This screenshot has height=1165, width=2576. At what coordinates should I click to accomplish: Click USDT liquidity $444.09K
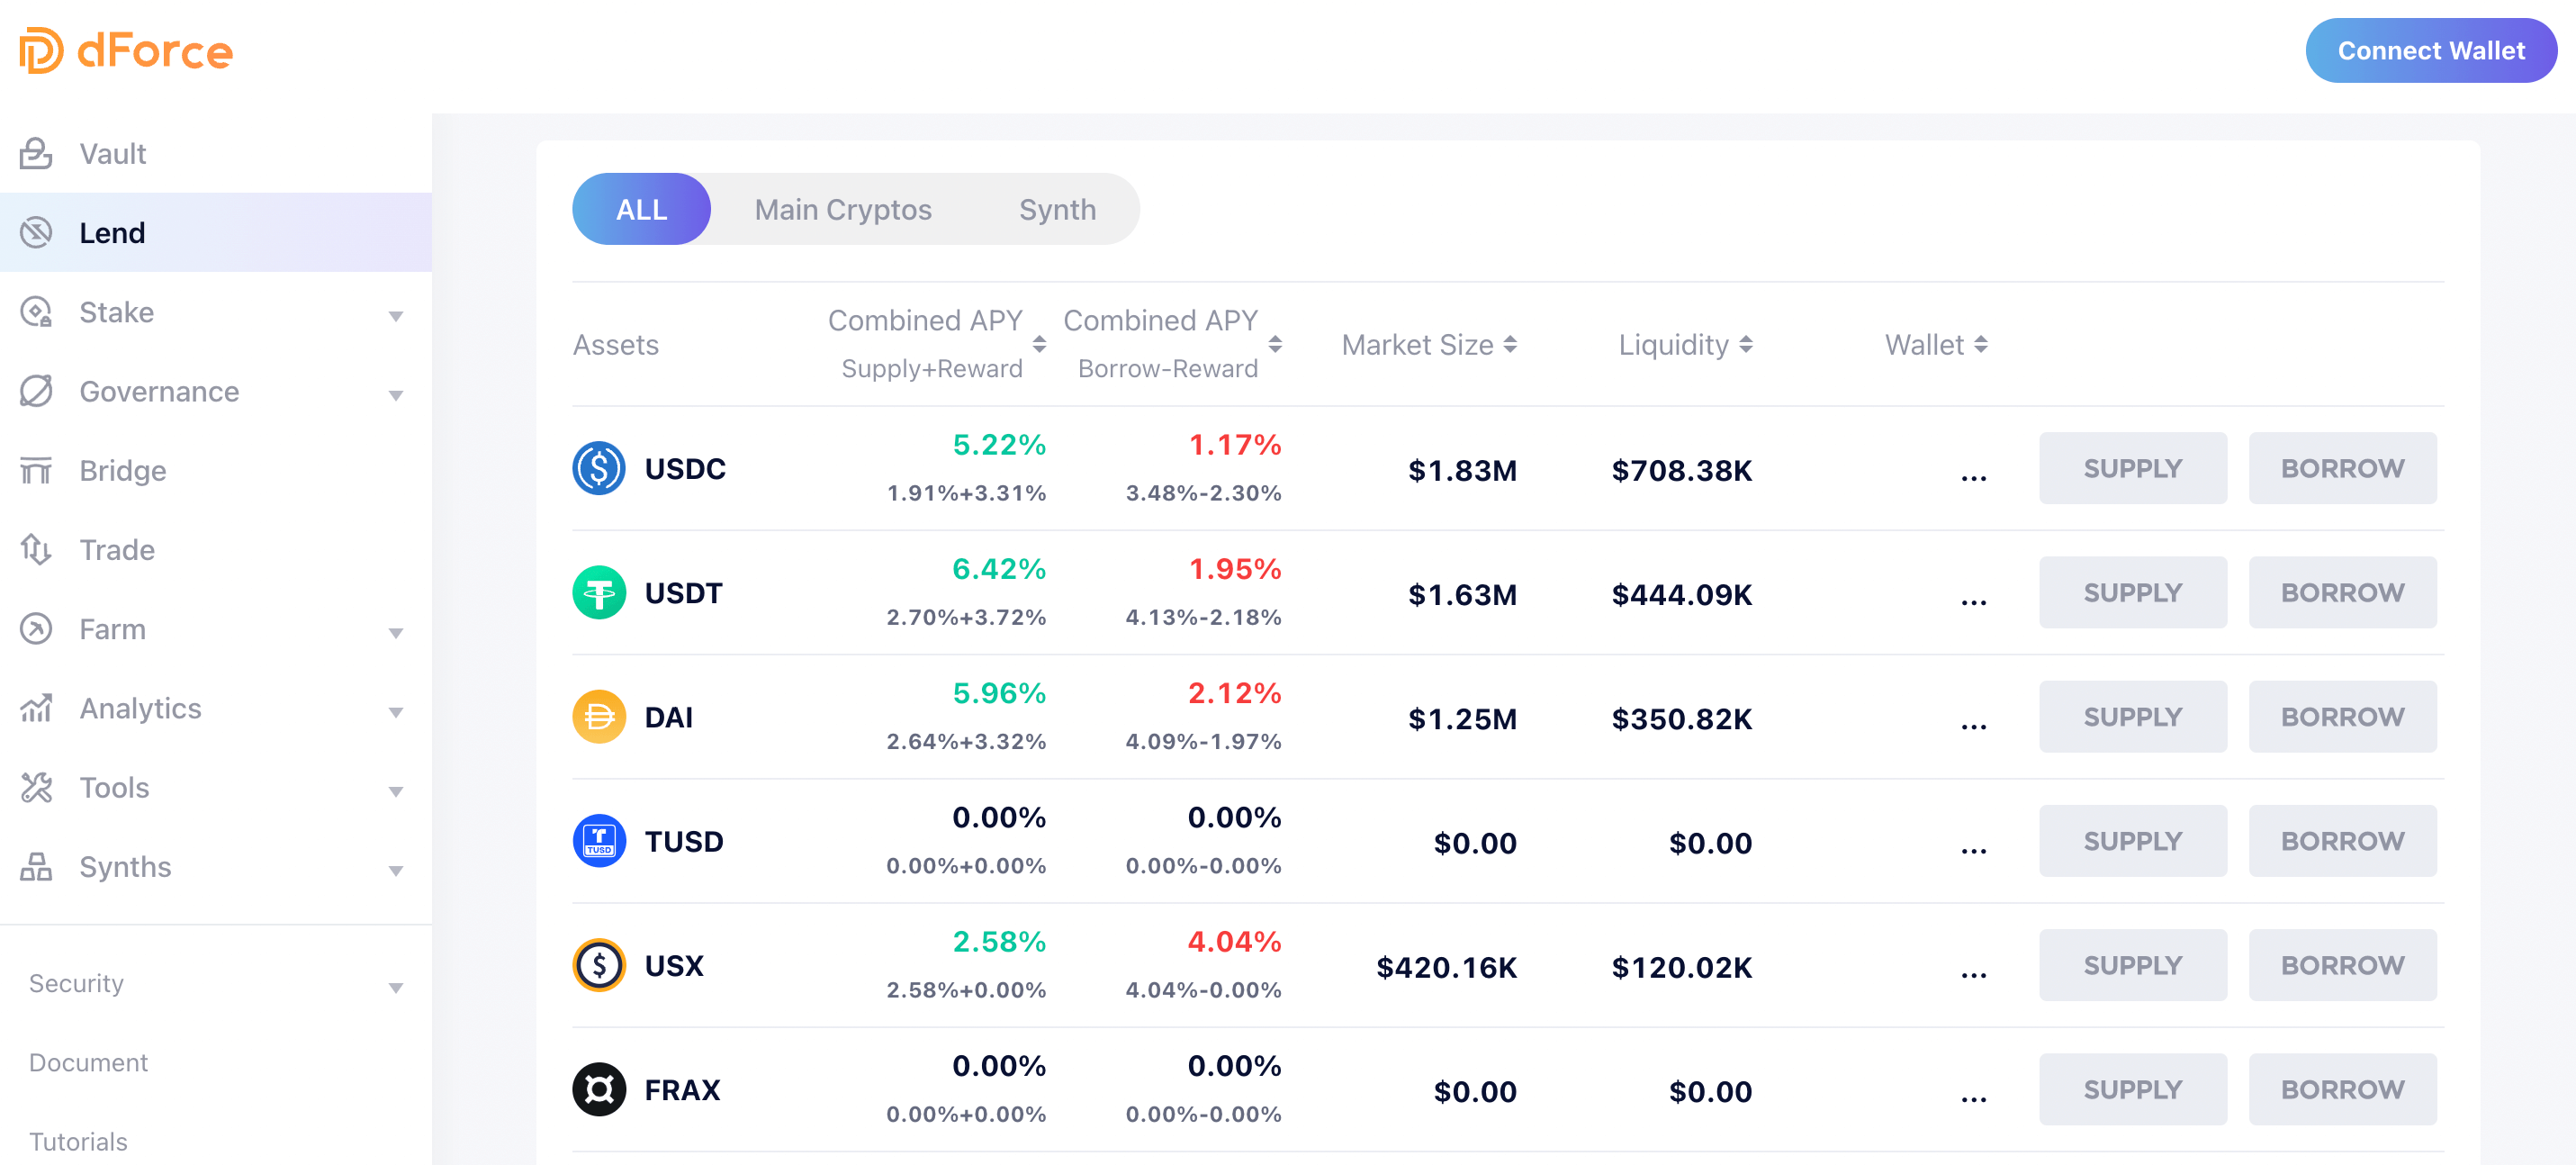(1681, 594)
